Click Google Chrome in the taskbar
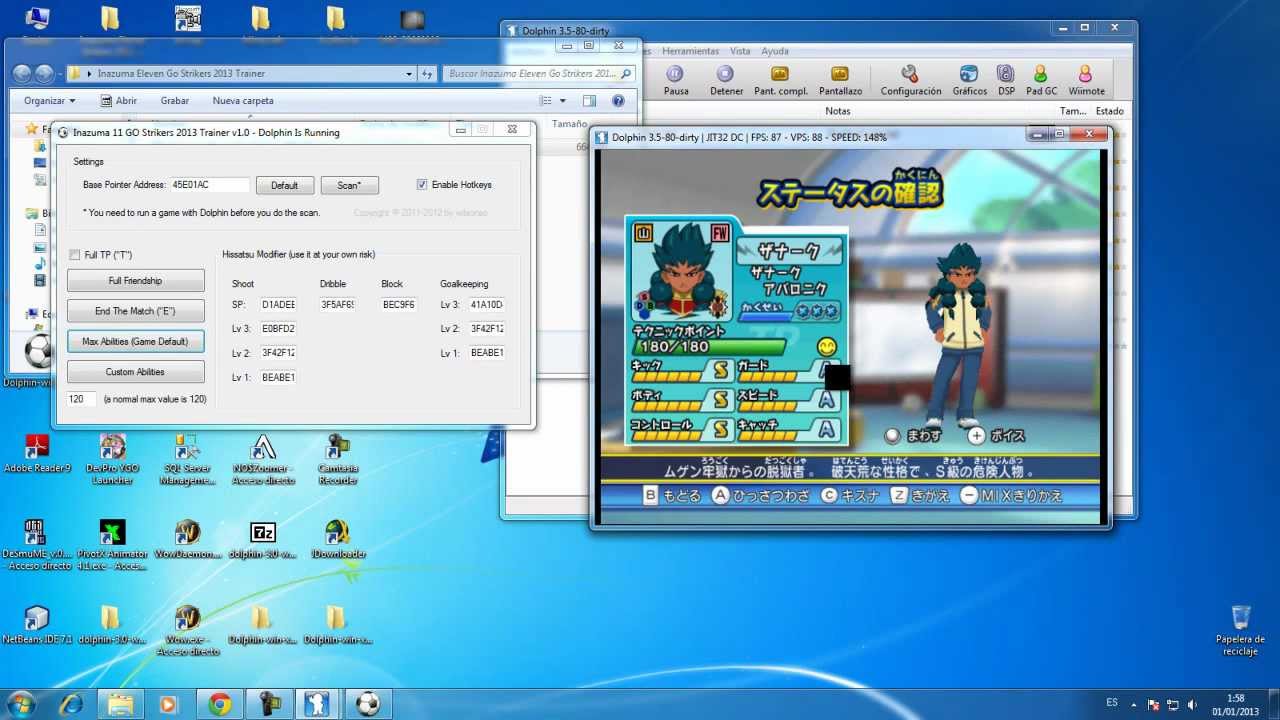This screenshot has width=1280, height=720. click(219, 704)
